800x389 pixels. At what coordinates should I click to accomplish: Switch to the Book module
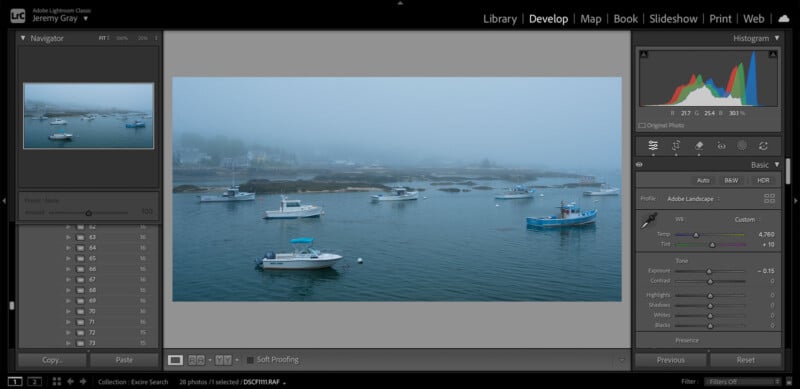pos(626,19)
